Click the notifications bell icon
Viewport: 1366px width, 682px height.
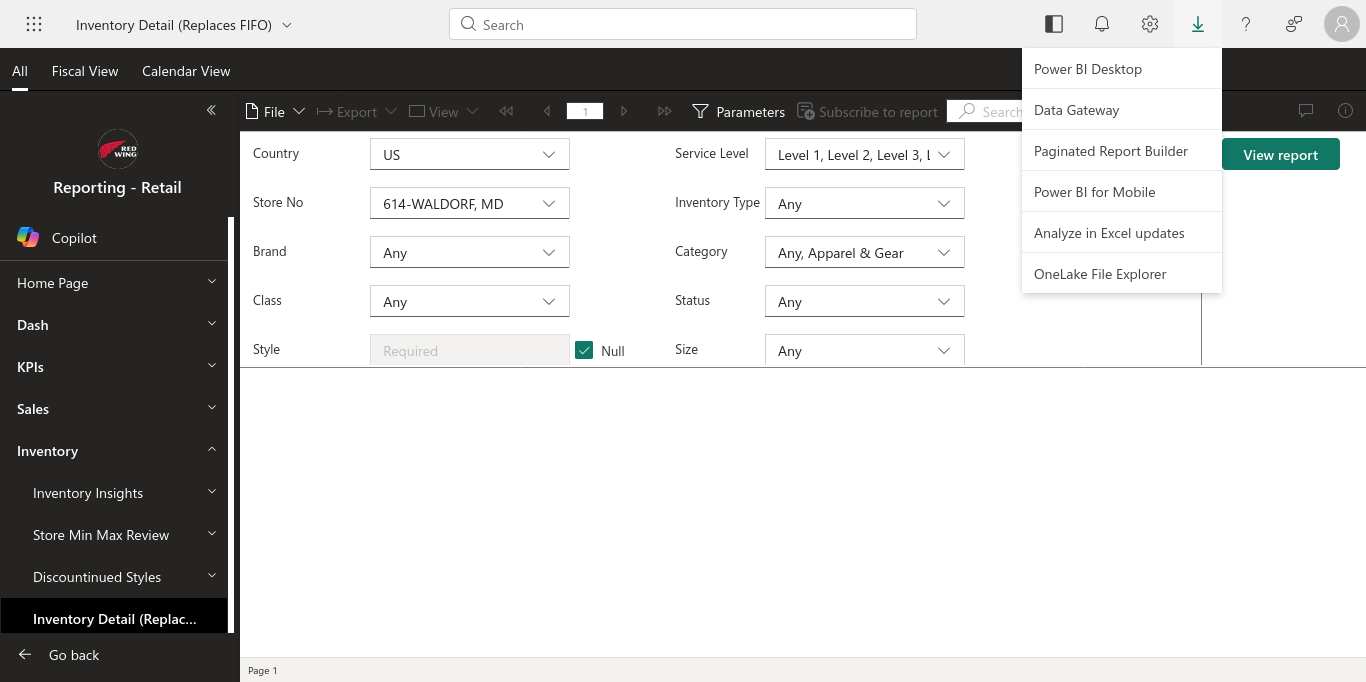1101,24
